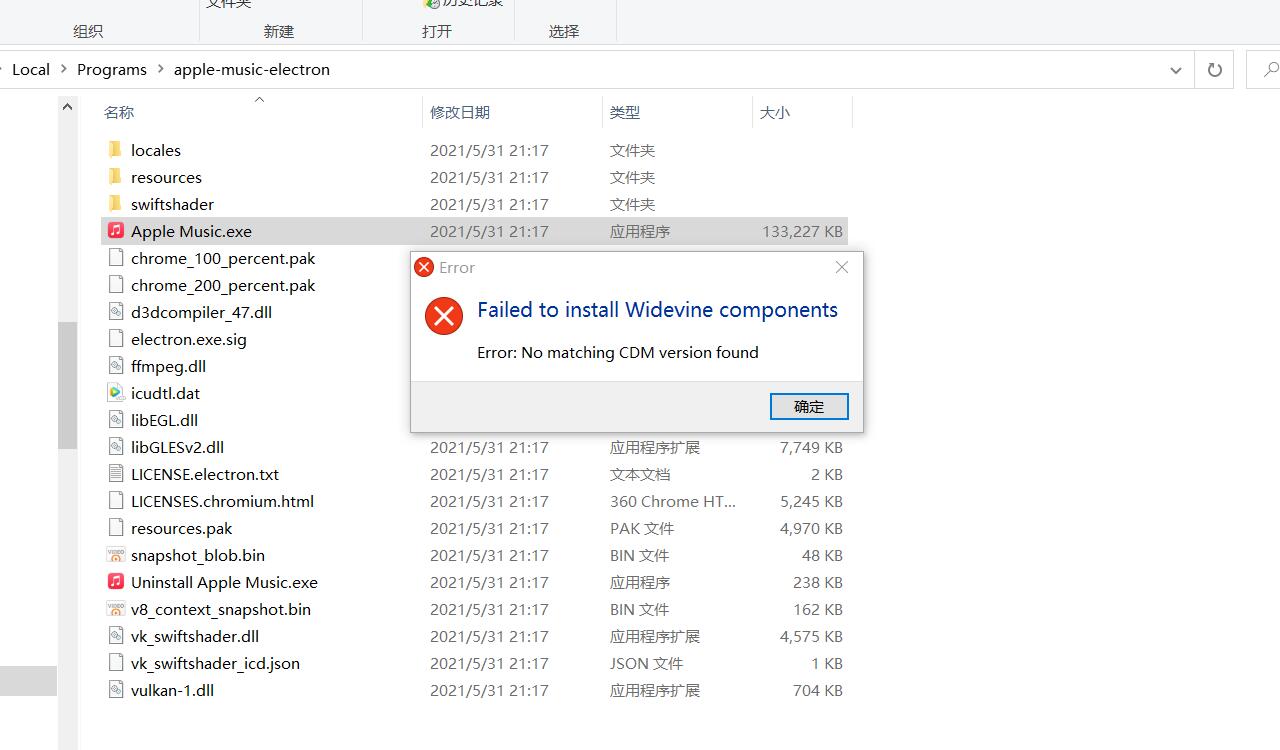Viewport: 1280px width, 750px height.
Task: Open the 组织 toolbar menu
Action: pyautogui.click(x=87, y=31)
